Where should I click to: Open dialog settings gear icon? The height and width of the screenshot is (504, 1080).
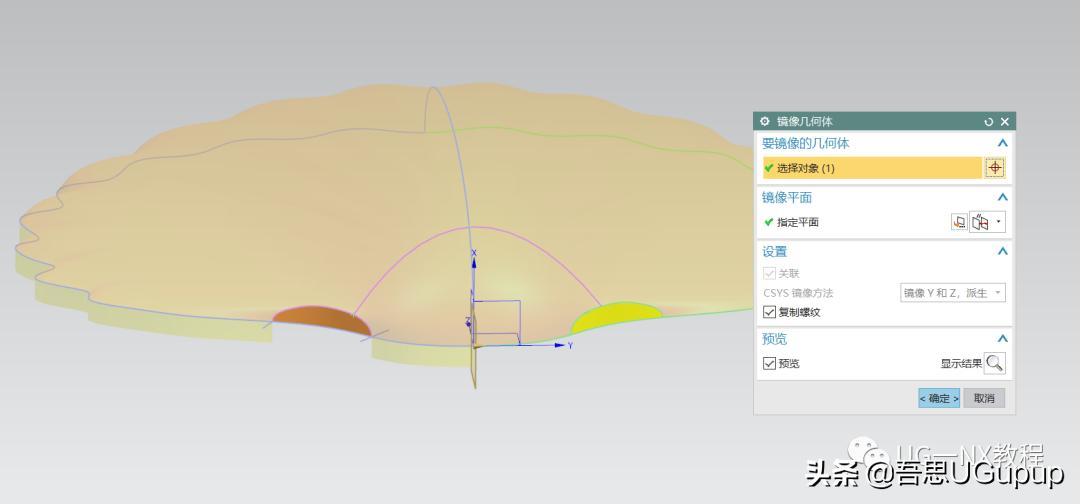point(764,122)
